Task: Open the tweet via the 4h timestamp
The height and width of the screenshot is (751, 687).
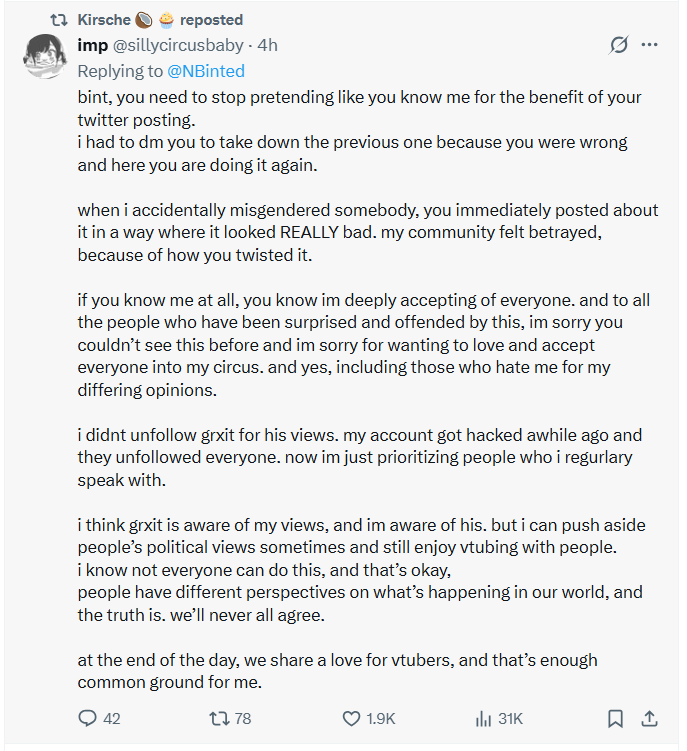Action: pyautogui.click(x=267, y=46)
